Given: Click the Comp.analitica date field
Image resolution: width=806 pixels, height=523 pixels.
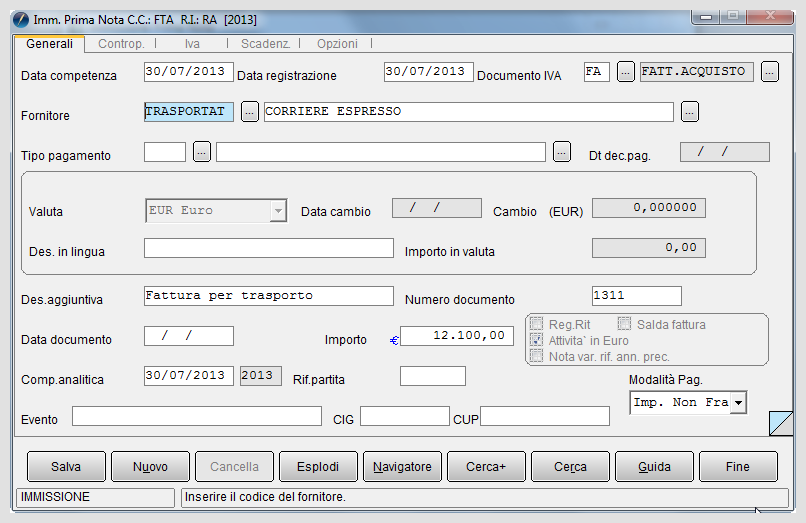Looking at the screenshot, I should click(x=189, y=376).
